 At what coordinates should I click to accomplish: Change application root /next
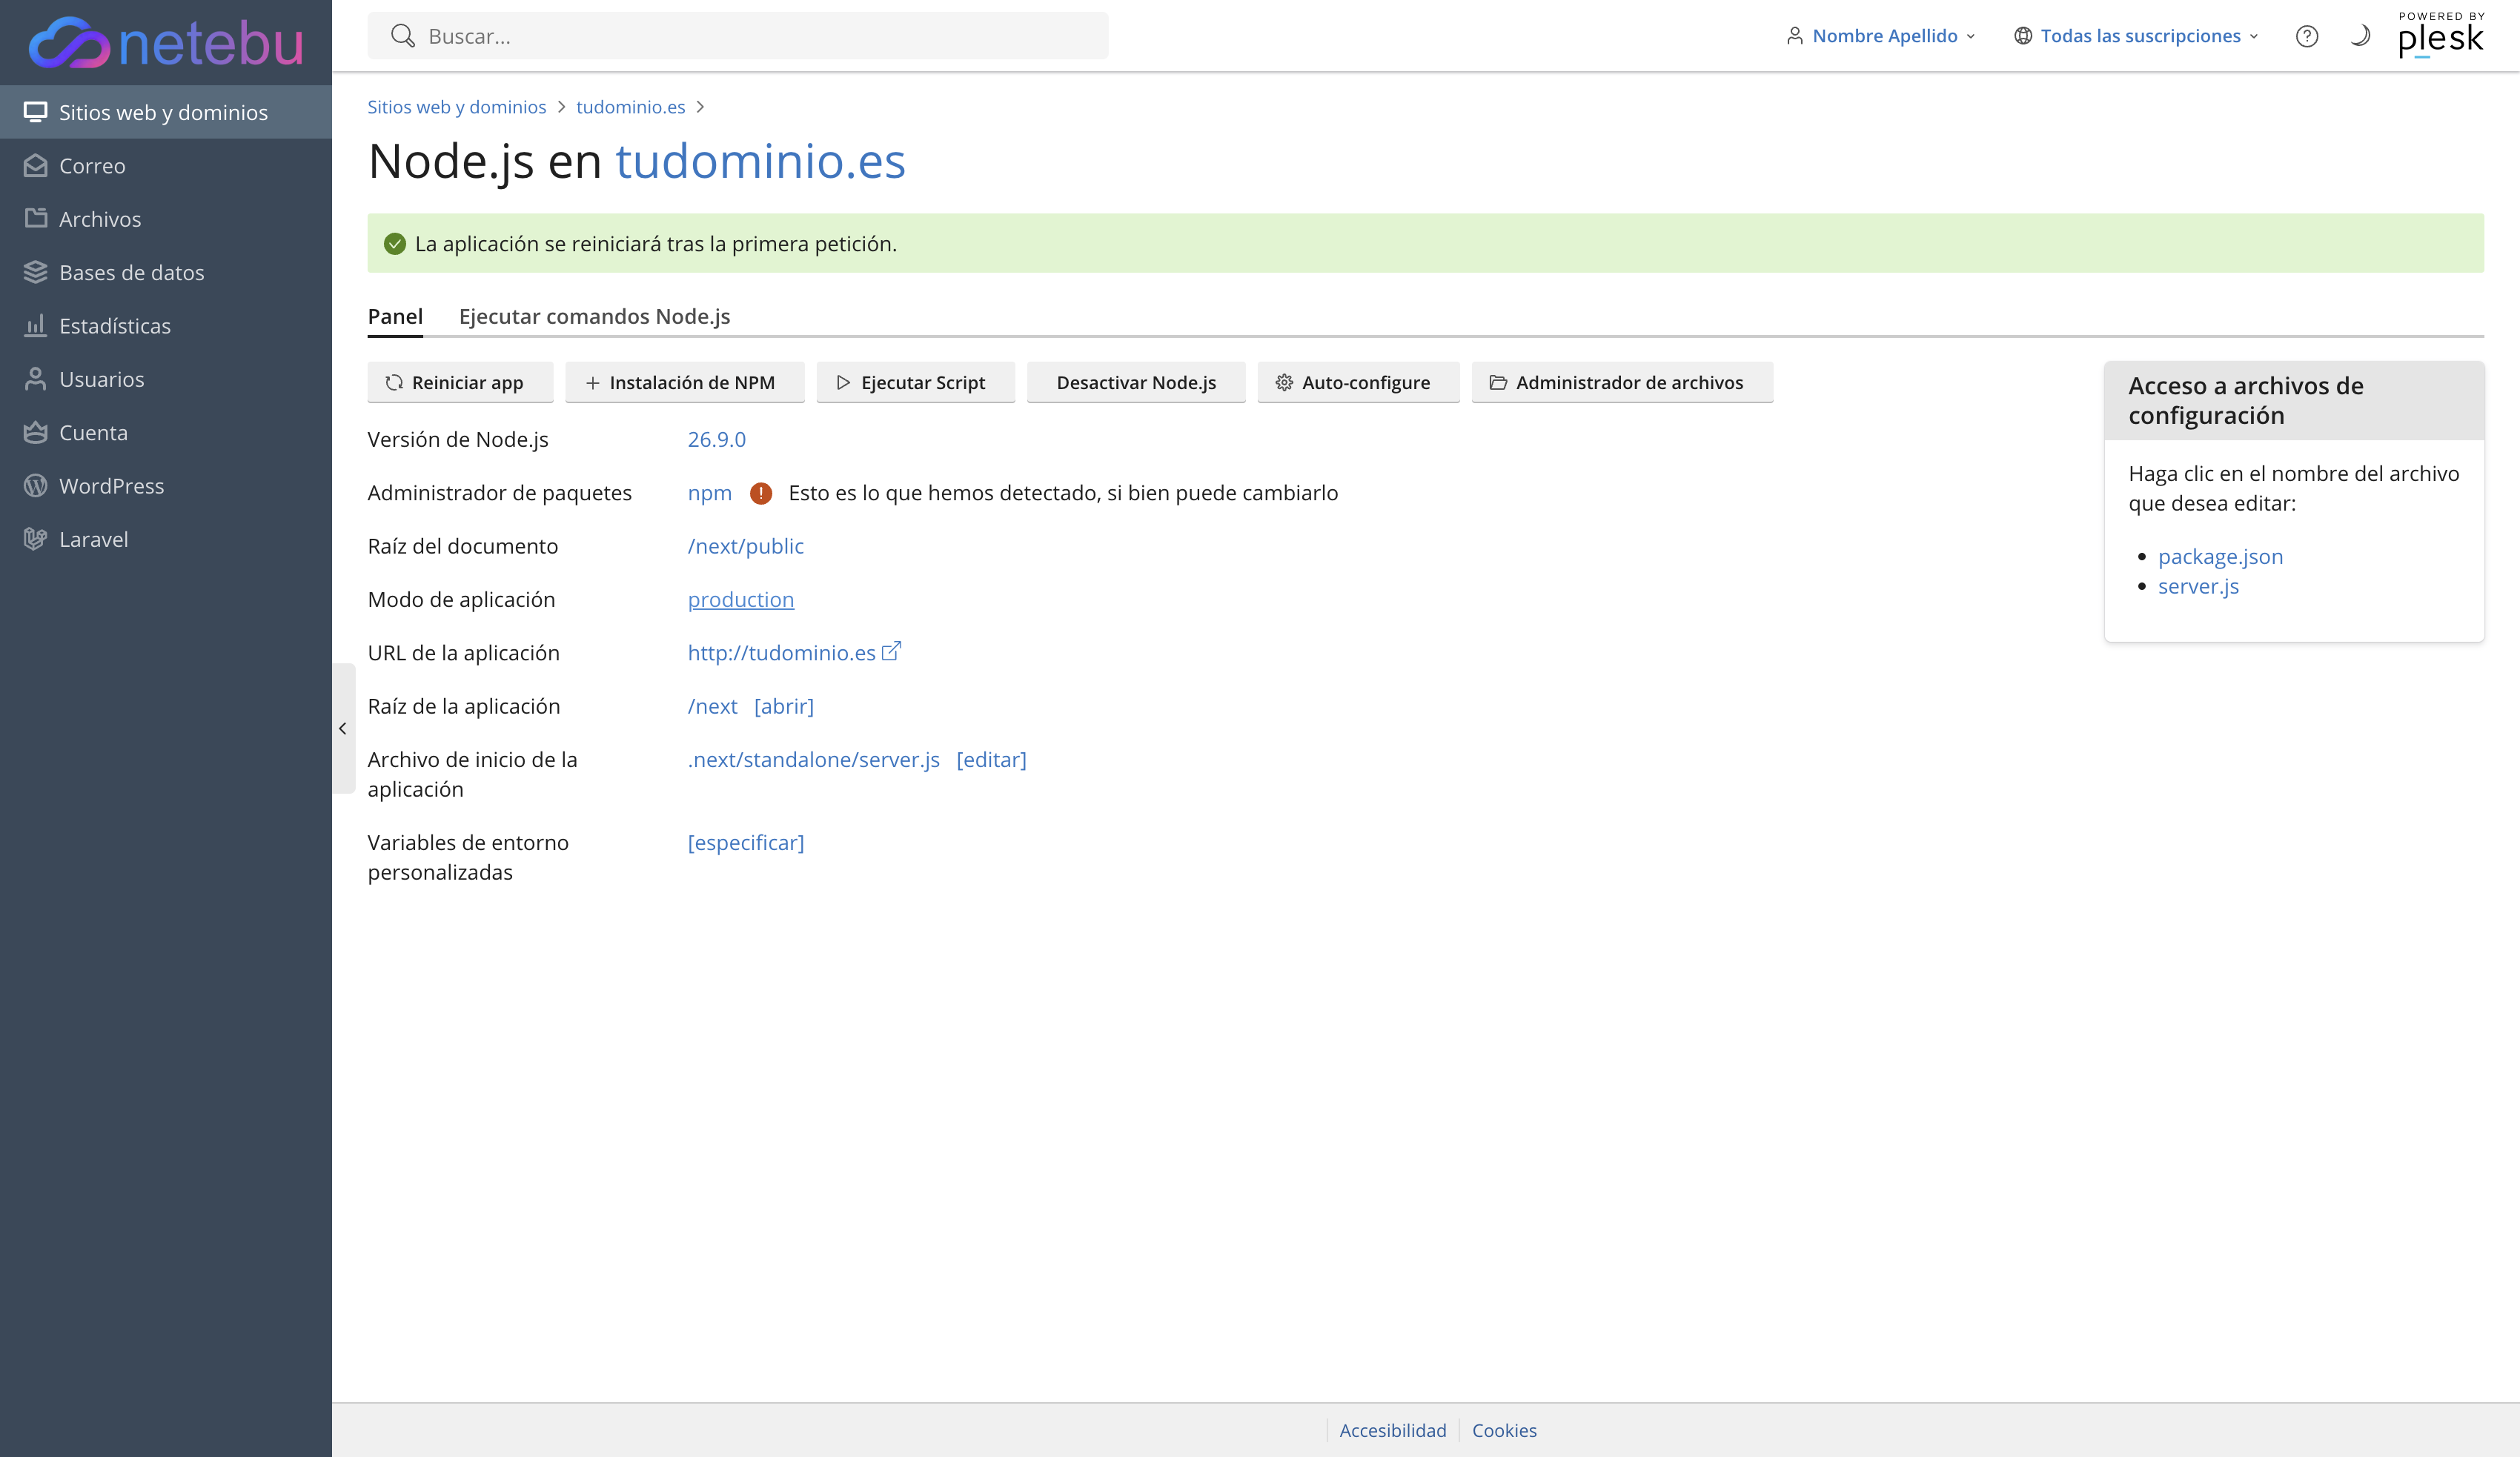[713, 706]
